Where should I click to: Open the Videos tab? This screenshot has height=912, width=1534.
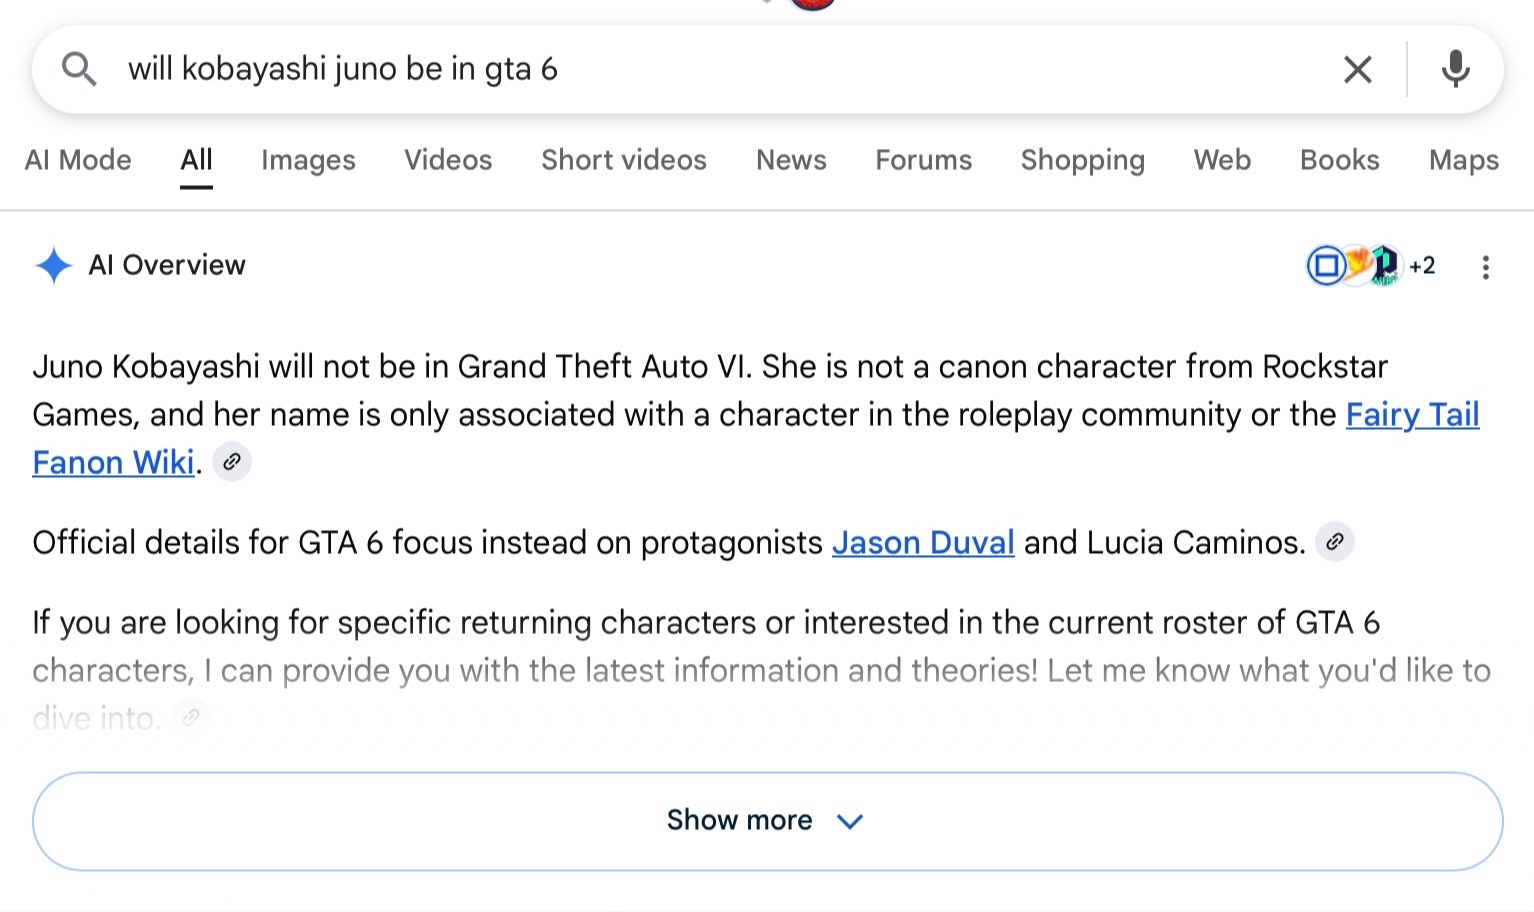(448, 160)
